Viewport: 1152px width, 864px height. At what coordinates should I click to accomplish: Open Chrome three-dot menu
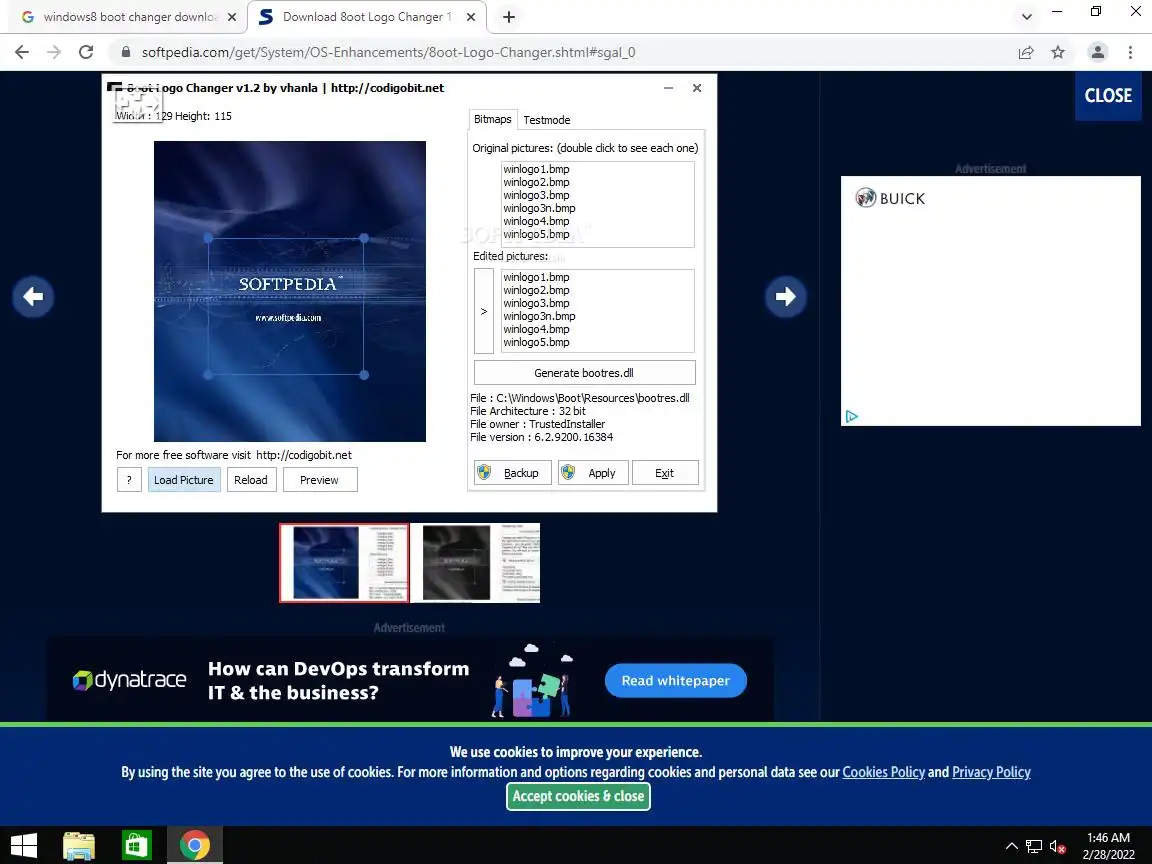[1130, 52]
